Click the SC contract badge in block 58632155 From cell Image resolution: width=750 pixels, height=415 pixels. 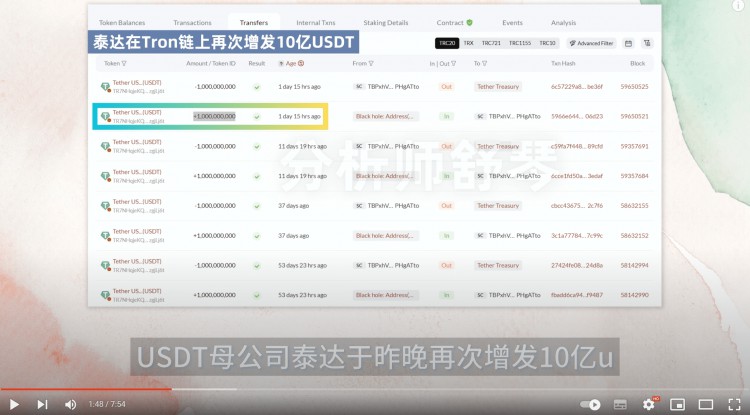[x=359, y=206]
